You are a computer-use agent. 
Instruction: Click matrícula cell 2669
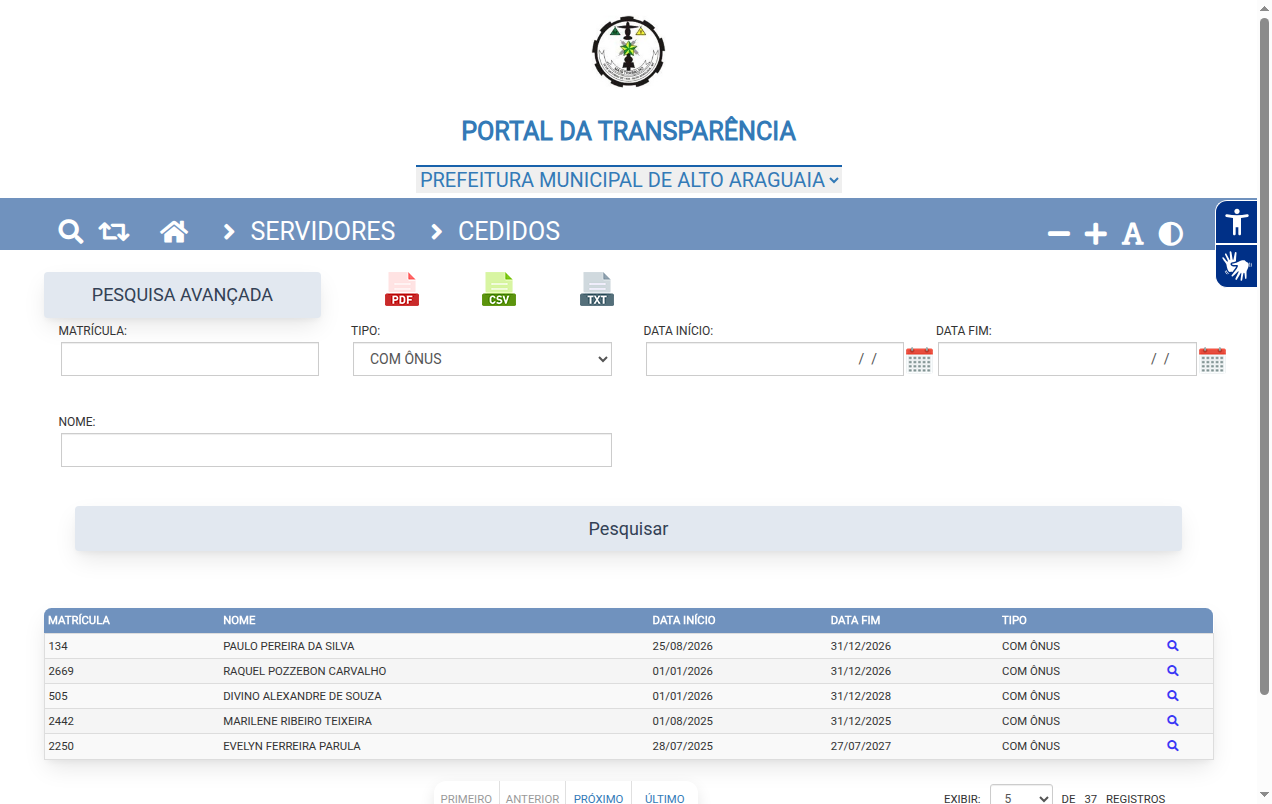pyautogui.click(x=61, y=671)
